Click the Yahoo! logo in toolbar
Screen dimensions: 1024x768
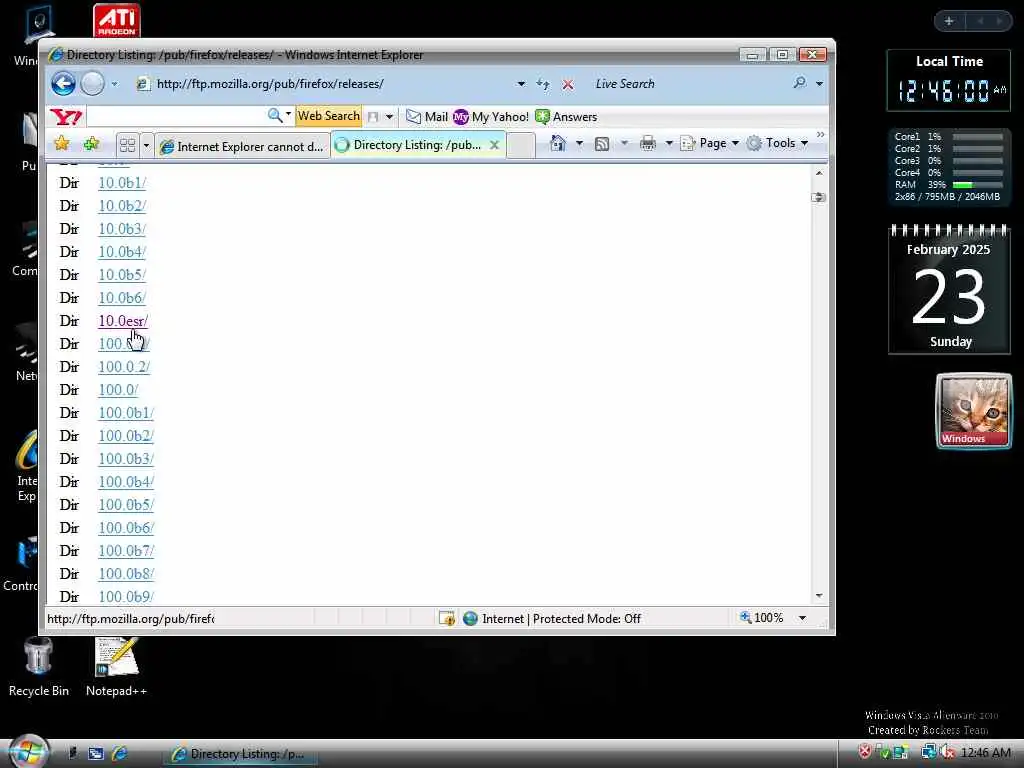pos(66,117)
